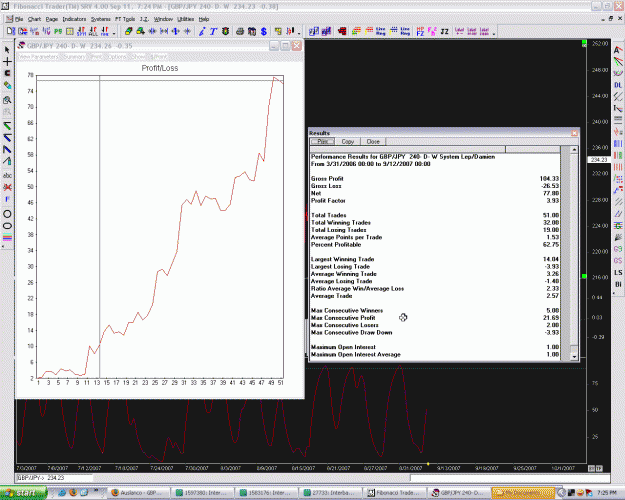Open the File menu
The image size is (625, 500).
(x=19, y=19)
